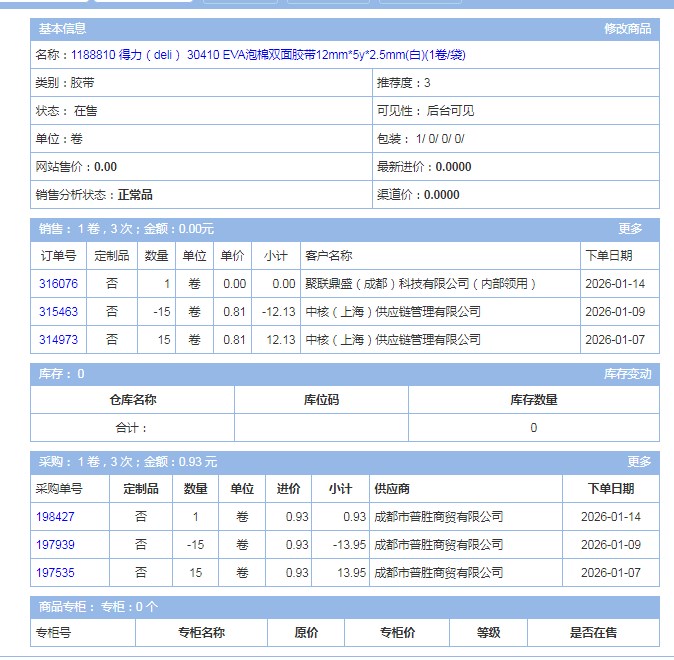
Task: Click the 仓库名称 column header
Action: (132, 400)
